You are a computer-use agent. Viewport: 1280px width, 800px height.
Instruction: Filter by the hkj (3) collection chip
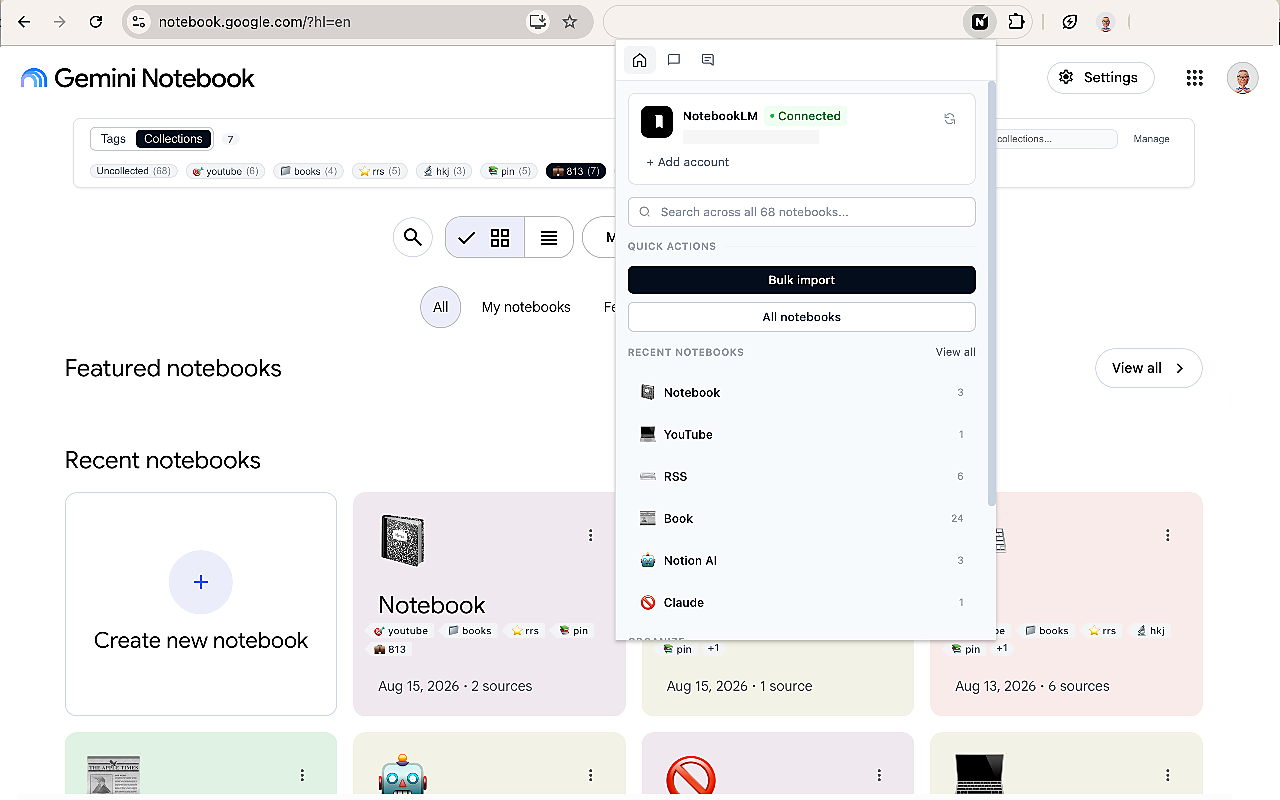445,171
